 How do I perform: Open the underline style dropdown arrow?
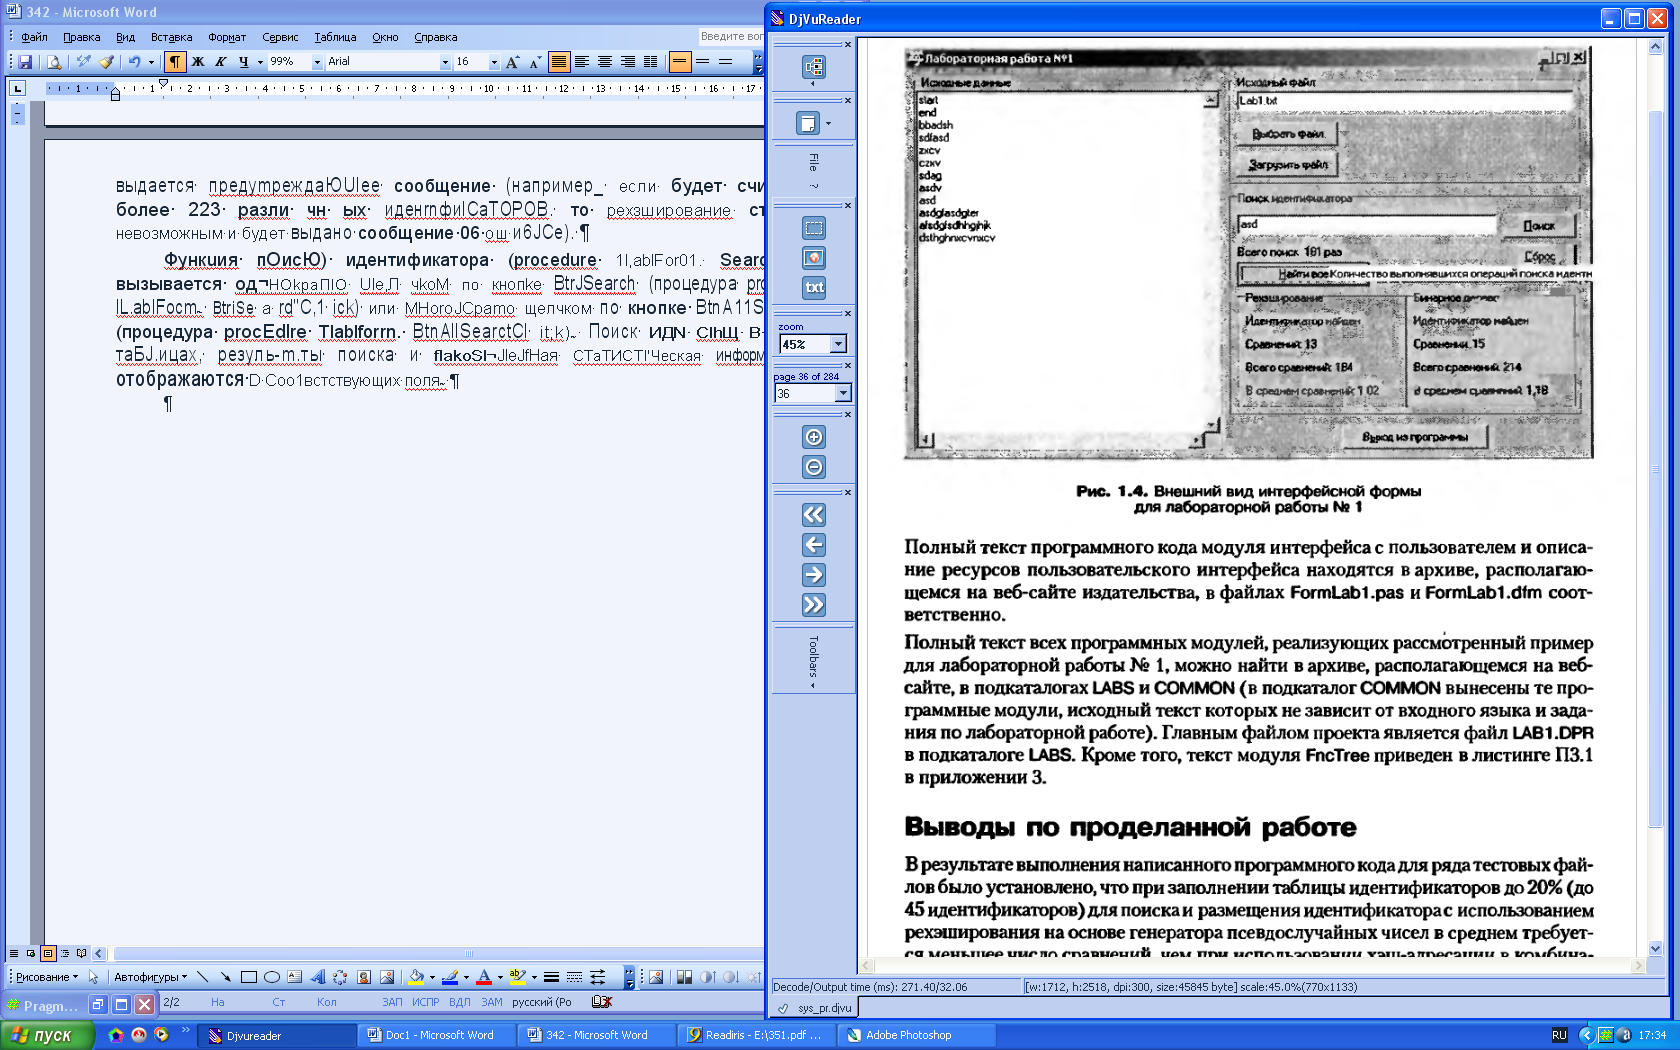tap(260, 62)
